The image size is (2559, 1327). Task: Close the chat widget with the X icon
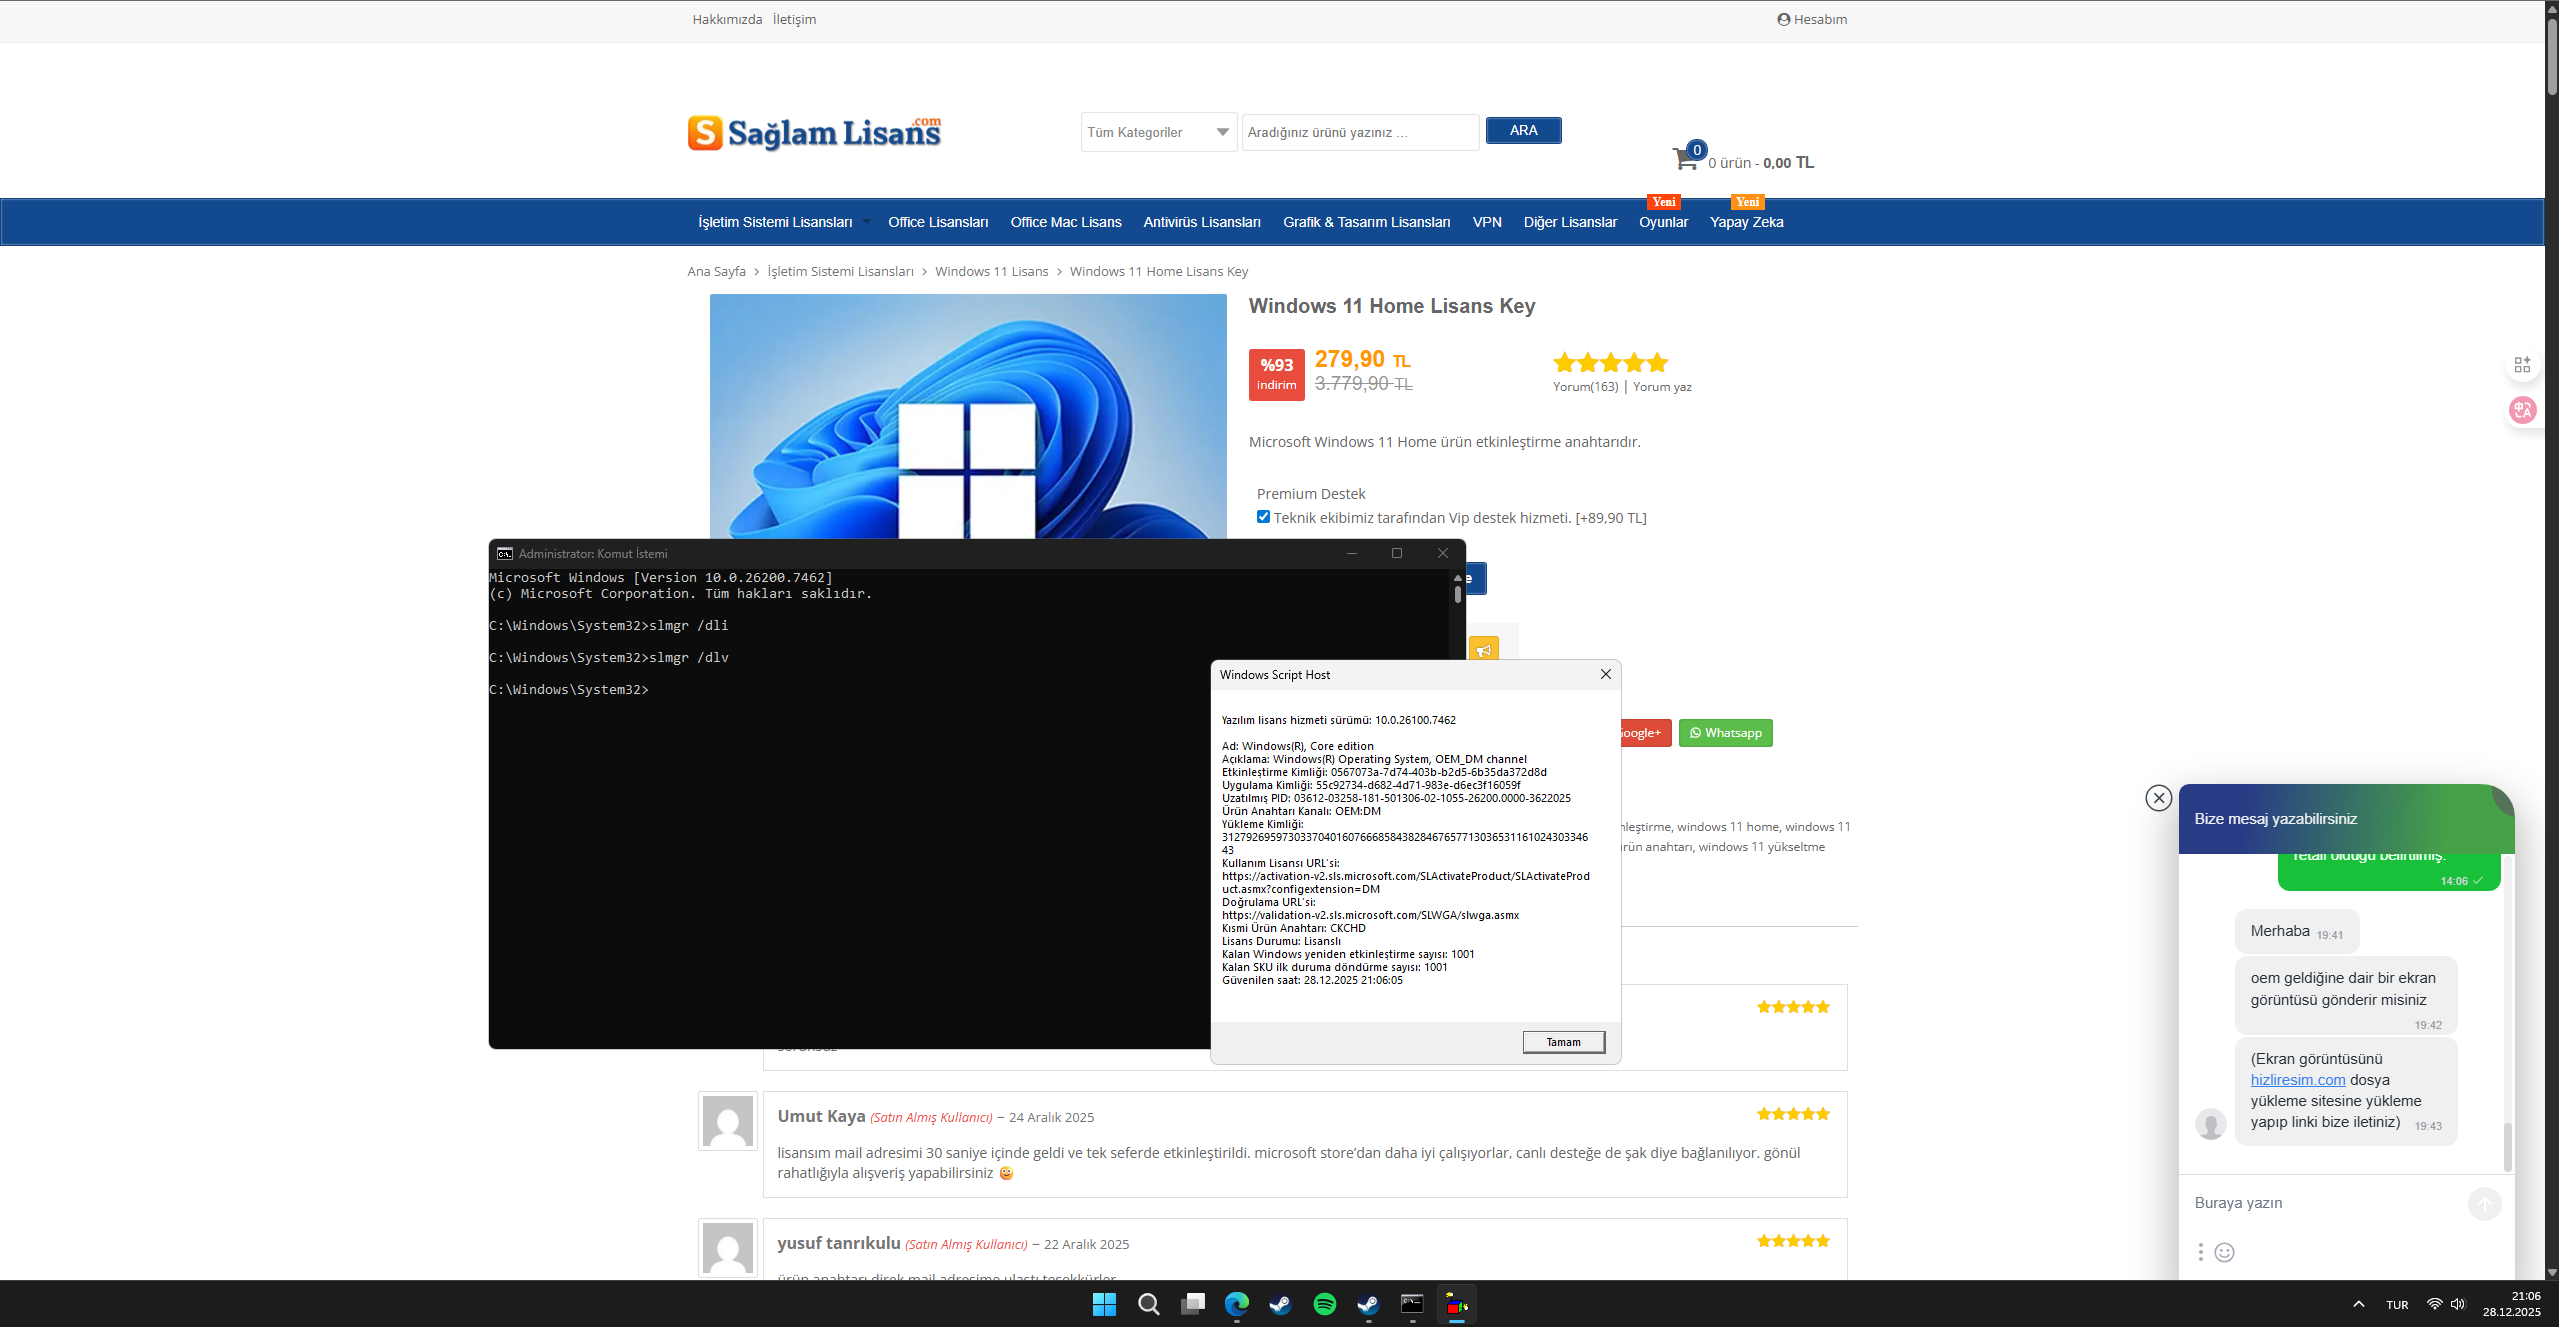pyautogui.click(x=2158, y=797)
